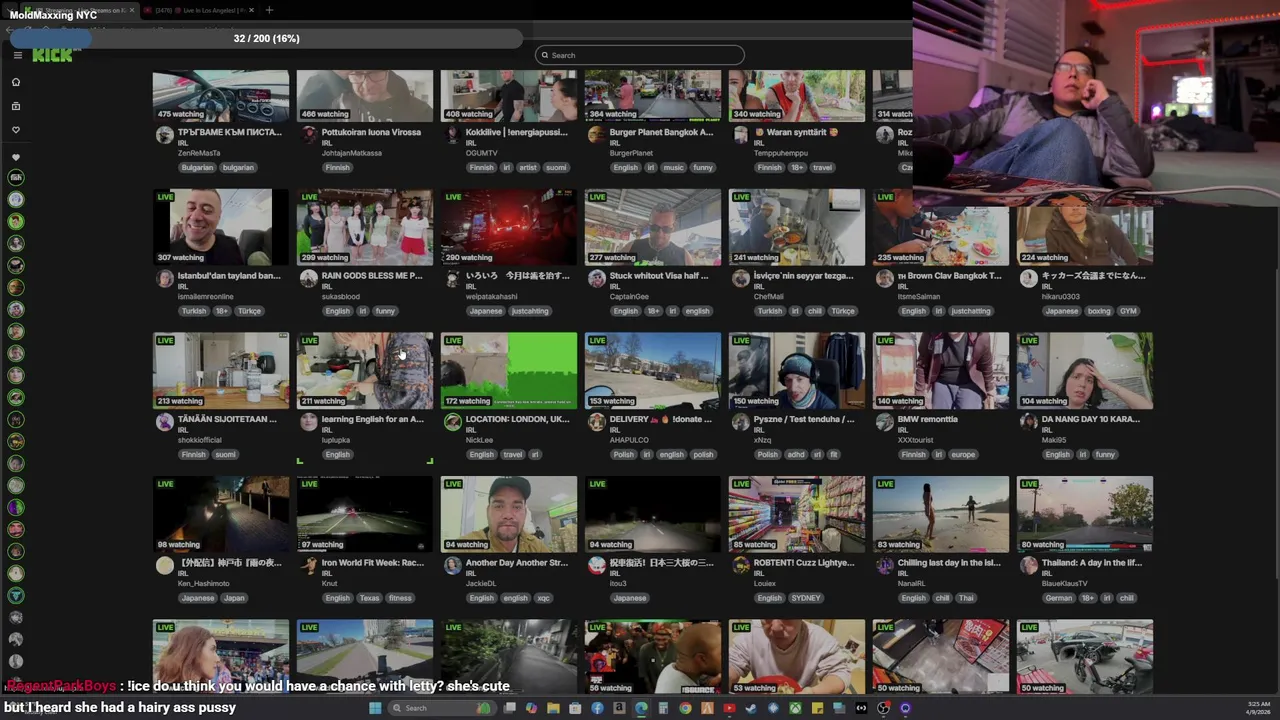Select the 'justchatting' tag under weipatakahashi
This screenshot has height=720, width=1280.
[x=530, y=311]
